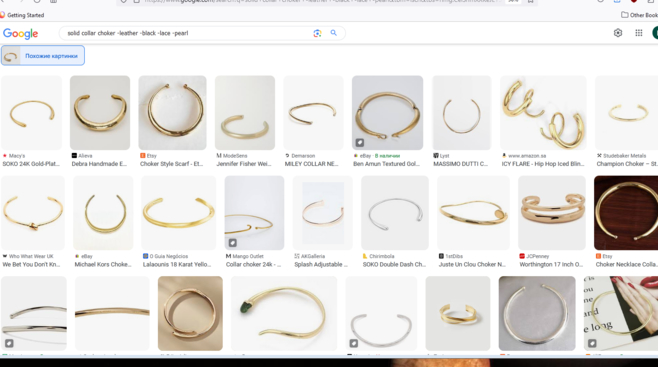Select the Michael Kors Choker eBay image
Screen dimensions: 658x367
click(103, 213)
